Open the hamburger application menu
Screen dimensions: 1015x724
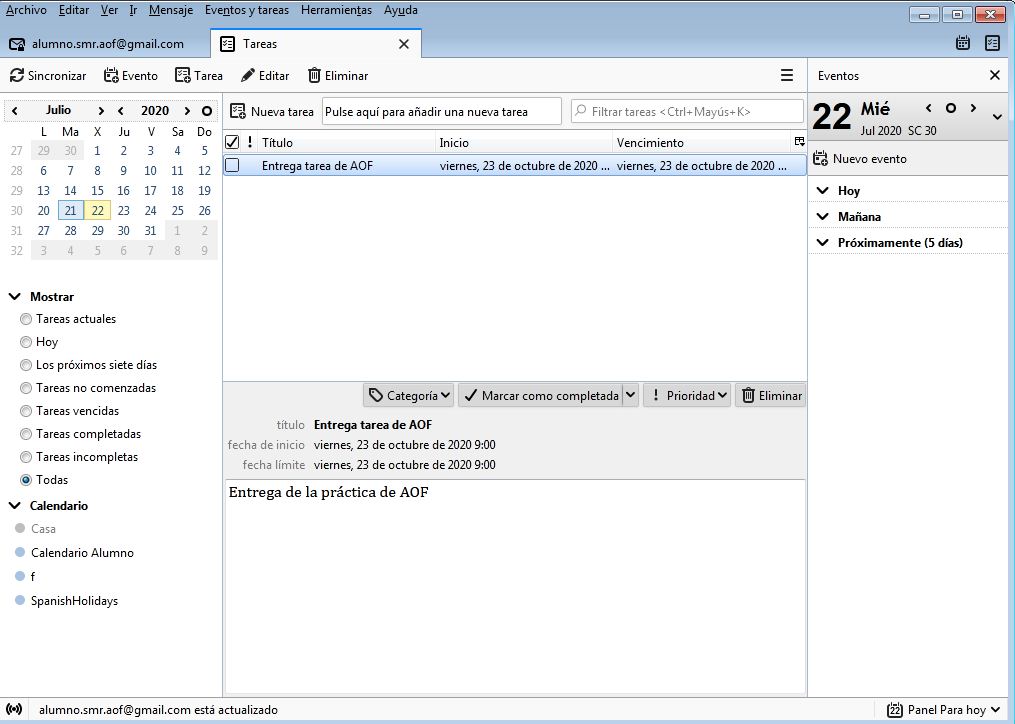click(786, 76)
